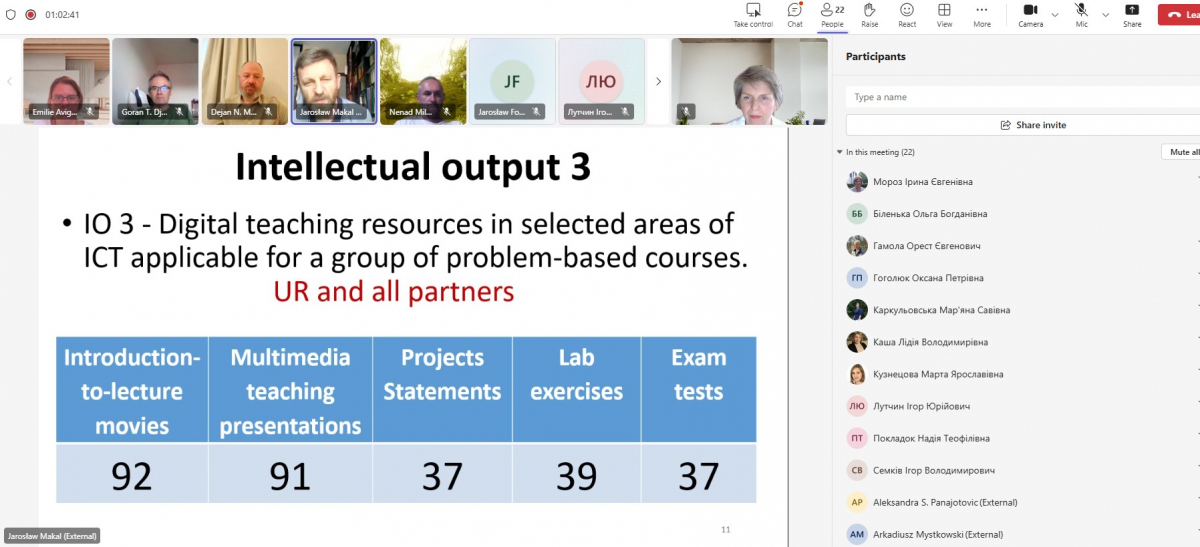1200x547 pixels.
Task: Select participant Aleksandra S. Panajotovic (External)
Action: click(933, 502)
